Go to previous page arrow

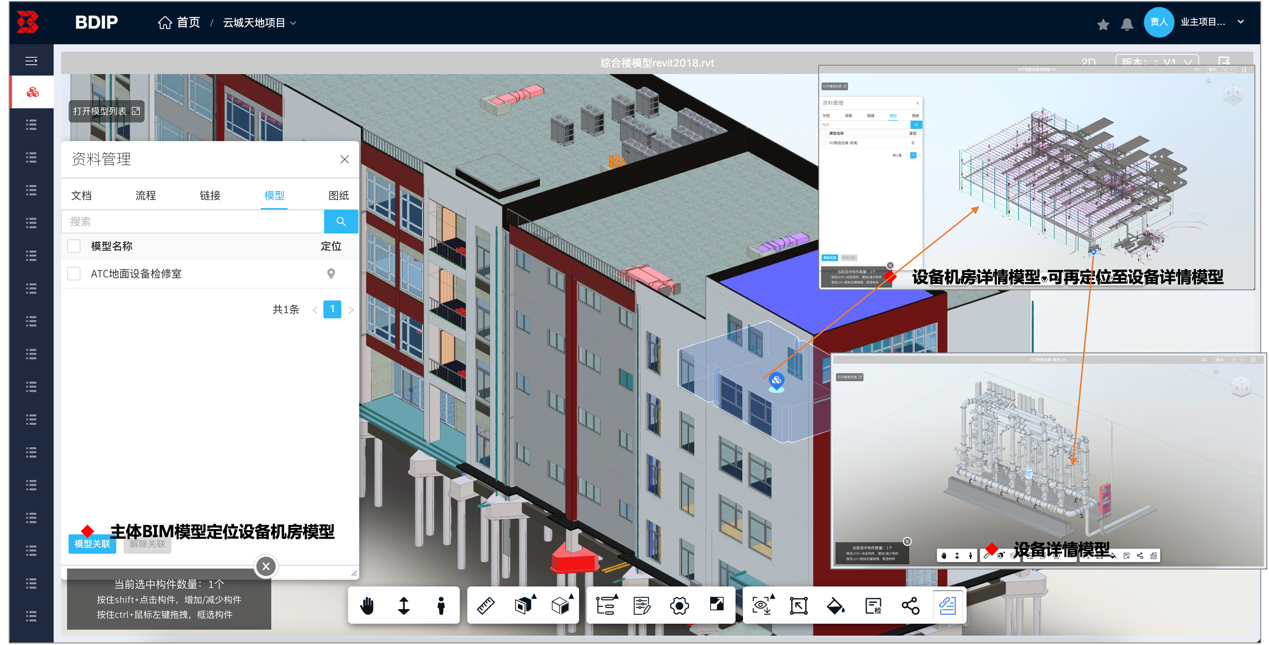pyautogui.click(x=315, y=310)
